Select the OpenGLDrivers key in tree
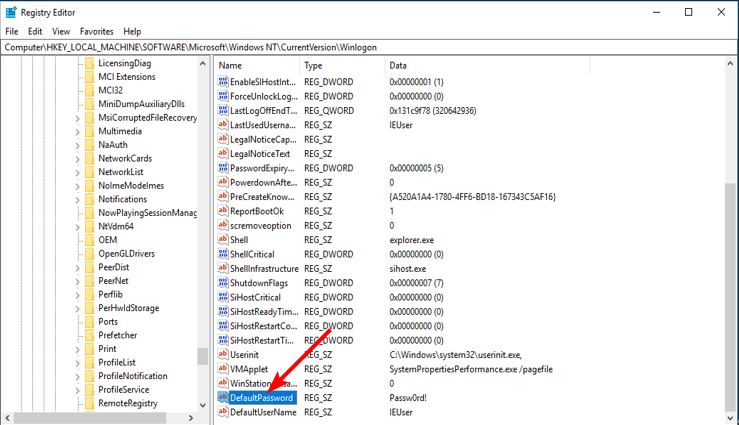 point(126,253)
